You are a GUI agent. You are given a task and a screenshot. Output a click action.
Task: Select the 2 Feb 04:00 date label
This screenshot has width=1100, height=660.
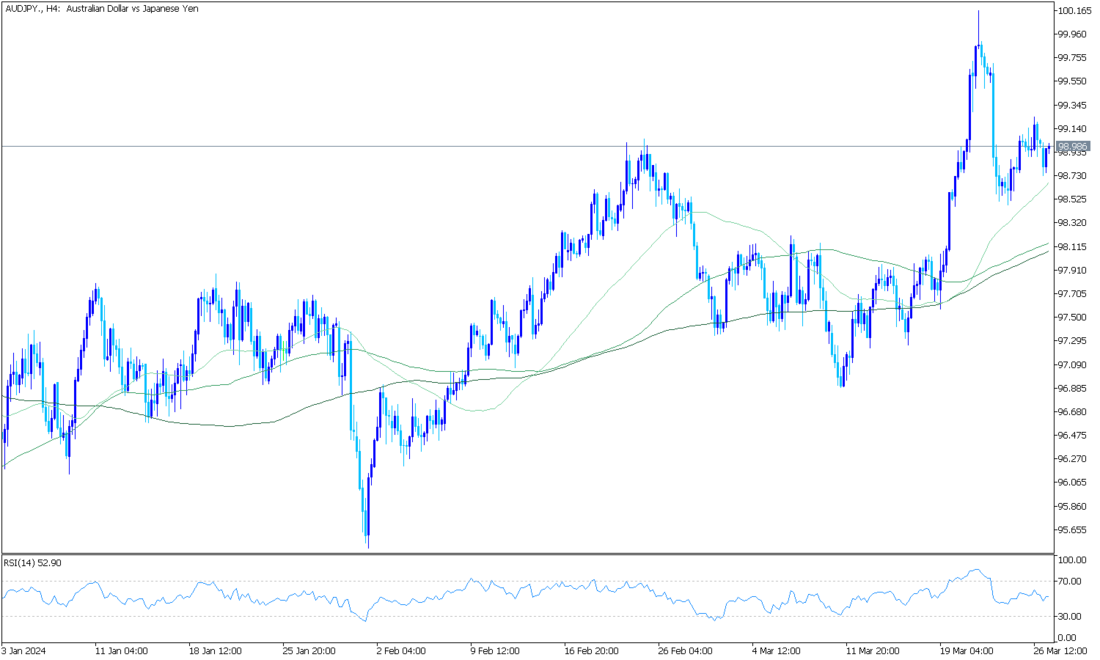[x=399, y=648]
